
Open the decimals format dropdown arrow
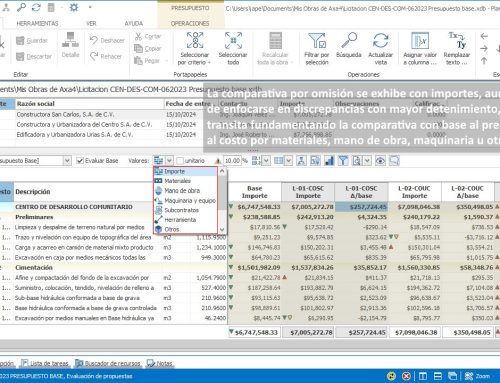(266, 161)
